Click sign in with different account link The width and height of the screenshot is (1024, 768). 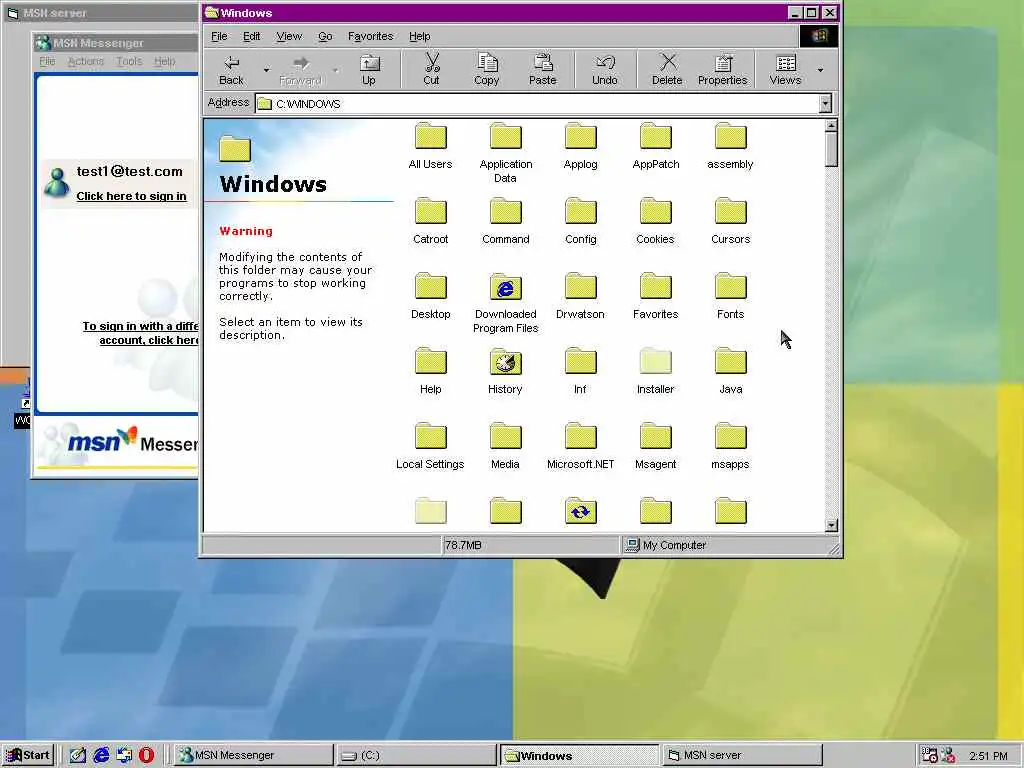140,333
